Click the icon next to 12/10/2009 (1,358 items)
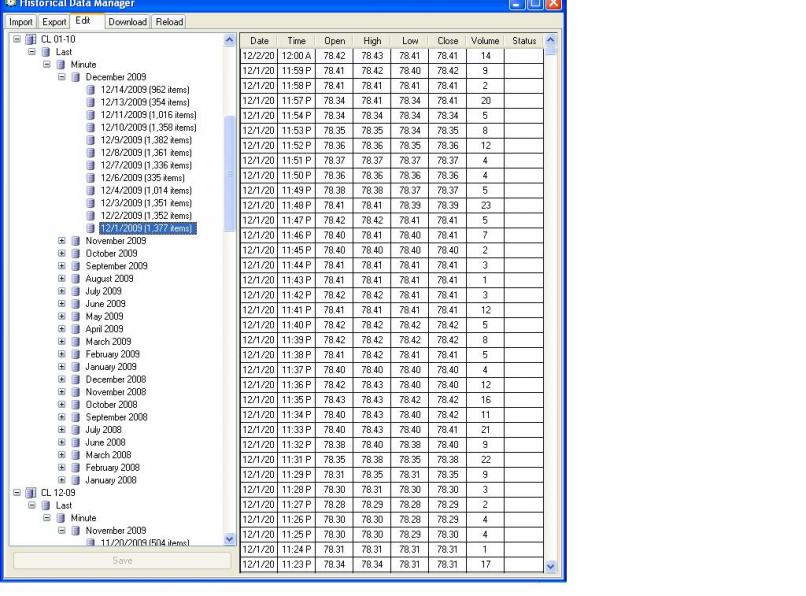This screenshot has height=596, width=806. click(90, 128)
